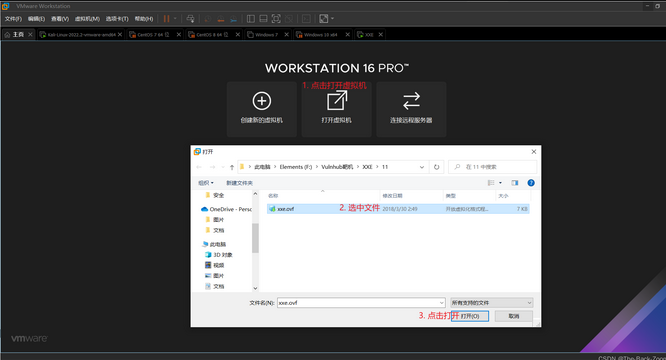
Task: Click the Send Ctrl+Alt+Del toolbar icon
Action: coord(190,19)
